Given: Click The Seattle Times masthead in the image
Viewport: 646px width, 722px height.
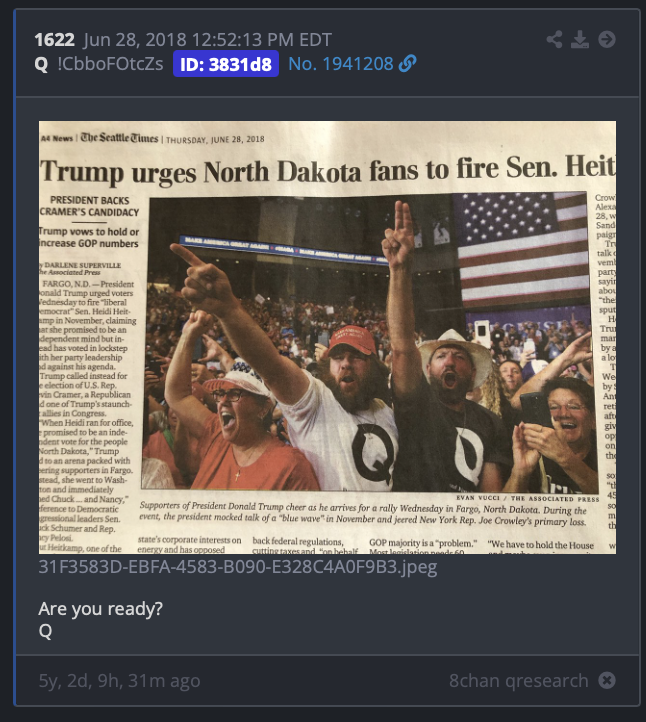Looking at the screenshot, I should (x=119, y=138).
